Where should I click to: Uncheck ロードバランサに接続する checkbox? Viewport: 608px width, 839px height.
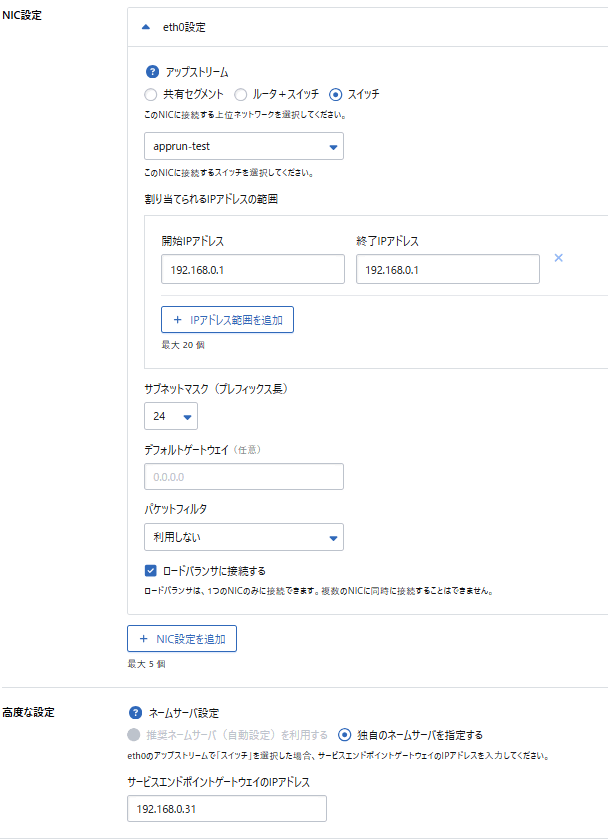[150, 570]
